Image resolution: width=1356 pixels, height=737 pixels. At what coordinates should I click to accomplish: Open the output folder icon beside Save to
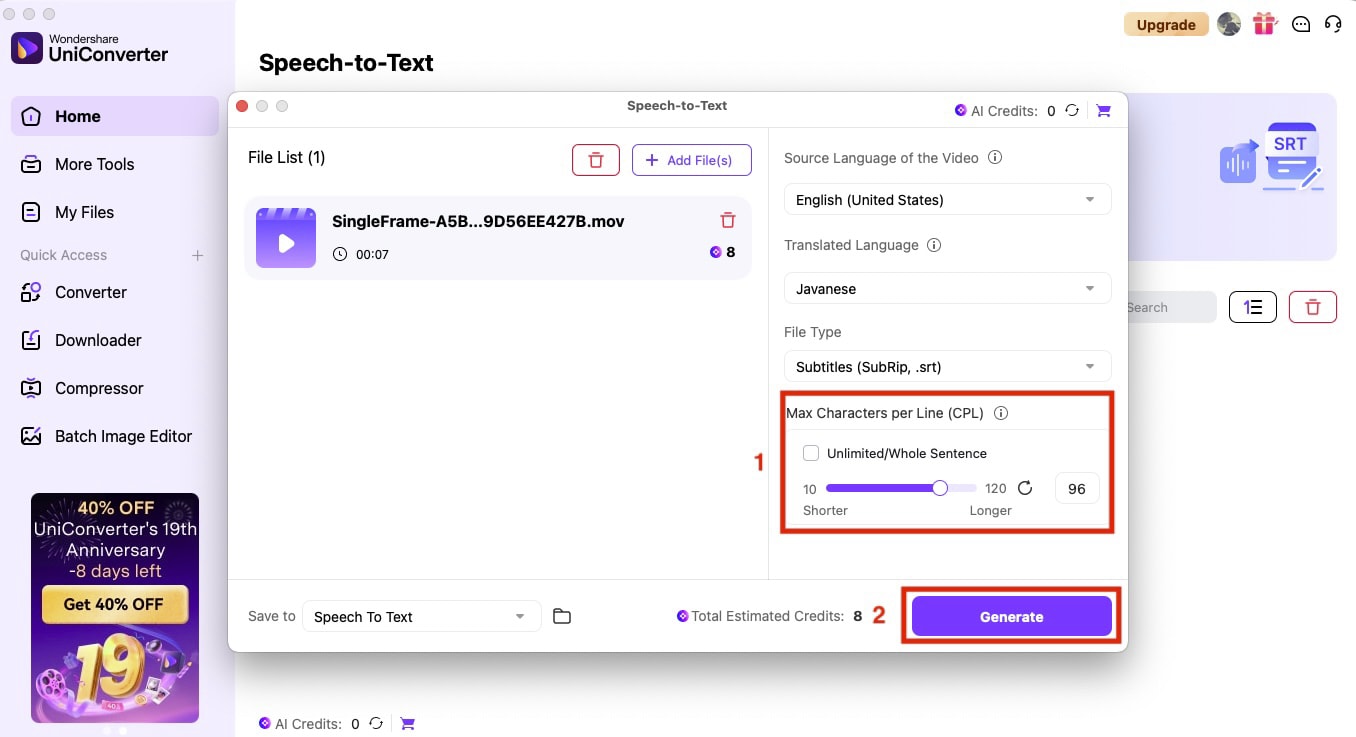(x=562, y=616)
